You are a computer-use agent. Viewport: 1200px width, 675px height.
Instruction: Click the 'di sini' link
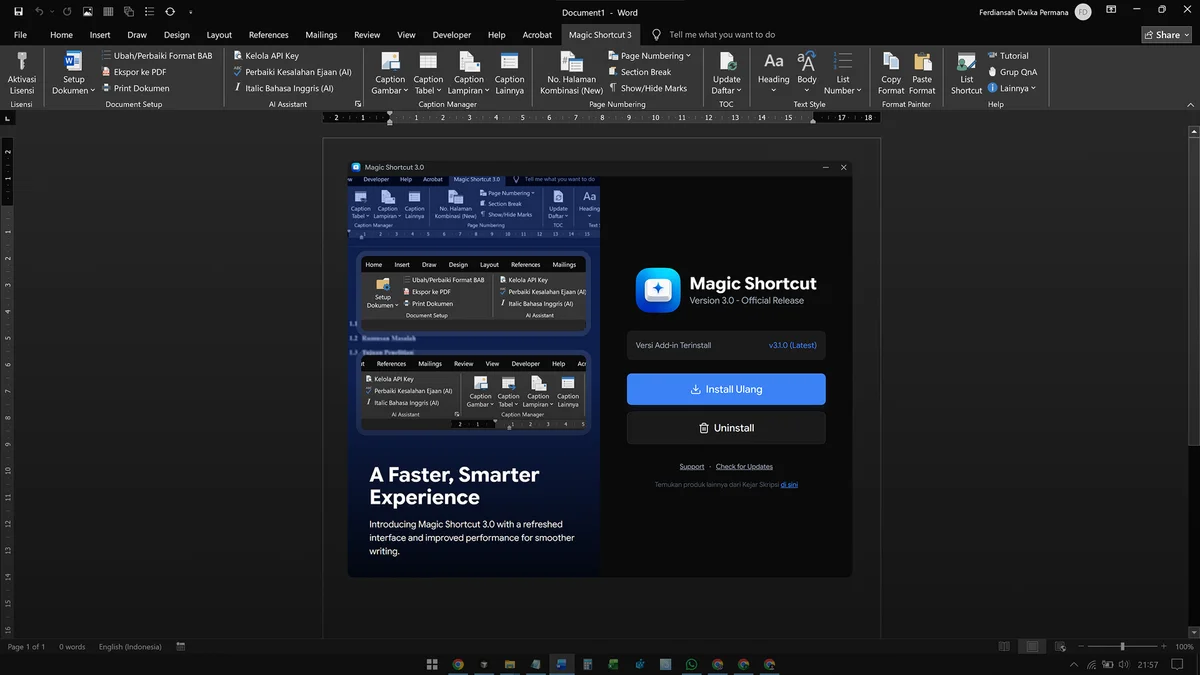click(x=789, y=485)
